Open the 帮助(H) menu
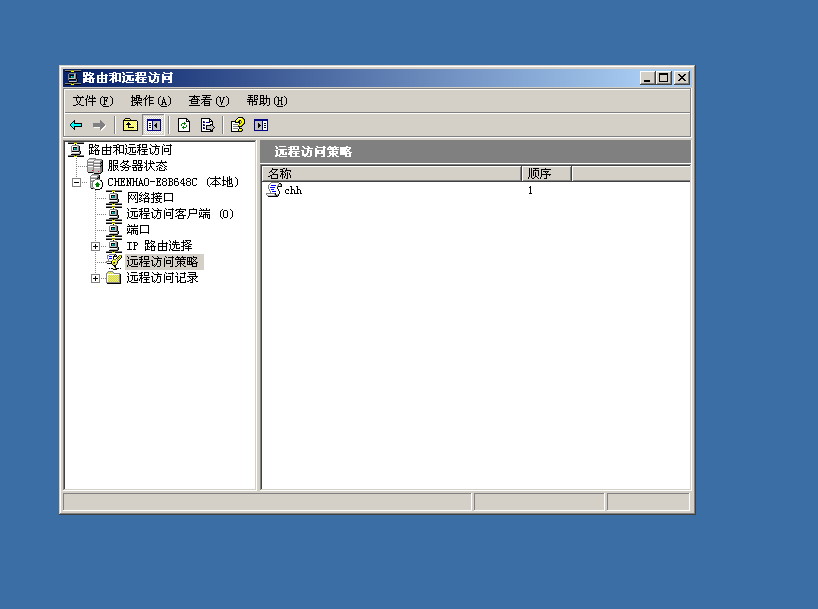 pyautogui.click(x=267, y=101)
